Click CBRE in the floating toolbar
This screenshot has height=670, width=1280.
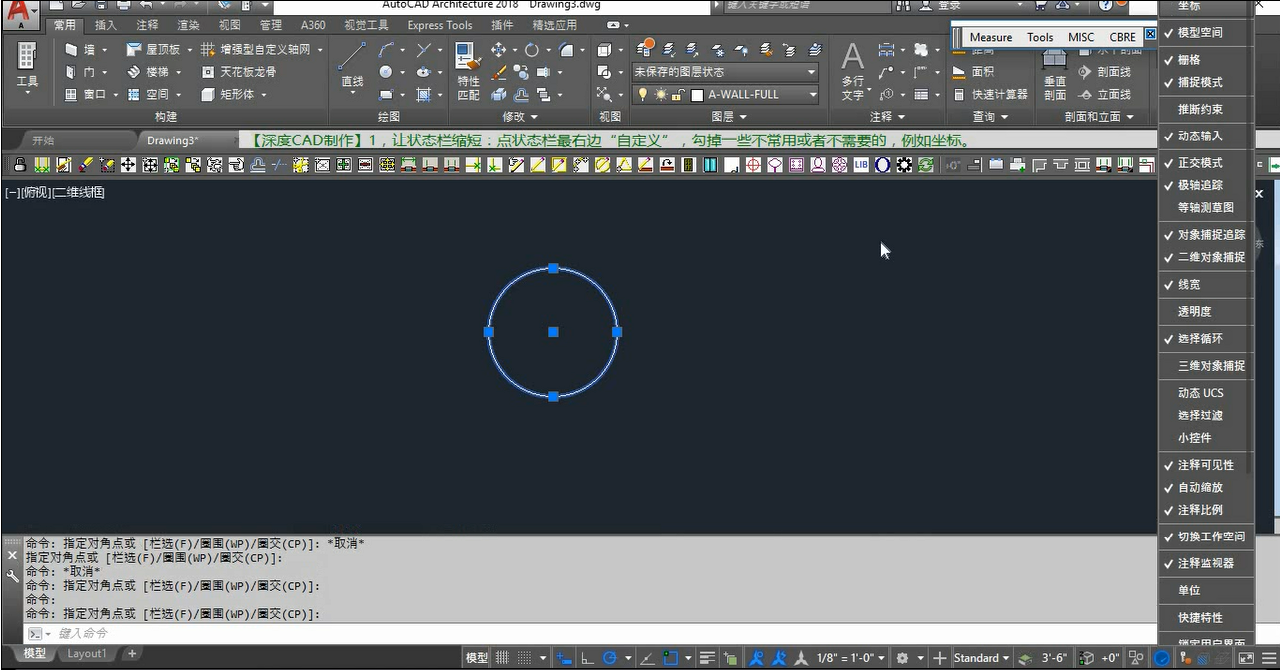pyautogui.click(x=1123, y=37)
